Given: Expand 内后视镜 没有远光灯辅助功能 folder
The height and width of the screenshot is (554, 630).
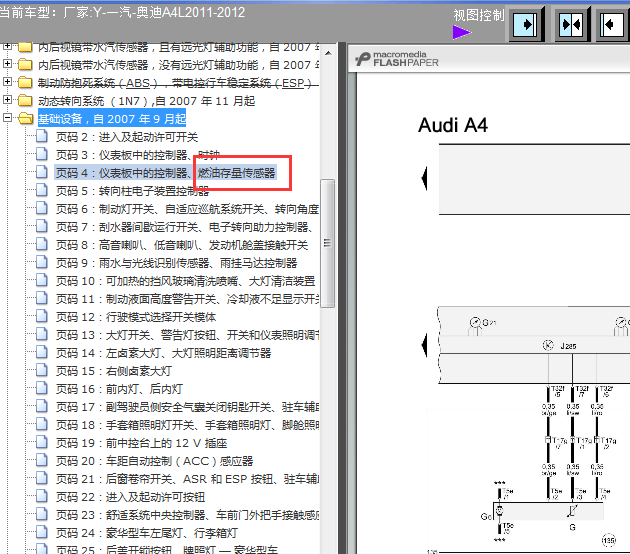Looking at the screenshot, I should tap(7, 63).
